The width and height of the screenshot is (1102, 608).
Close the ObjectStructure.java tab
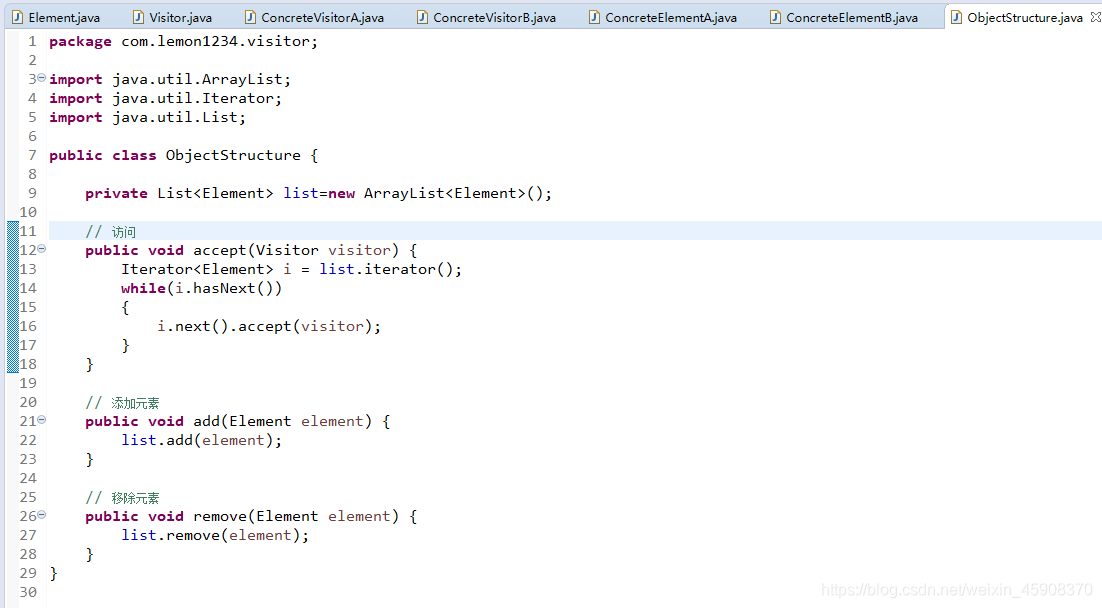(1093, 16)
